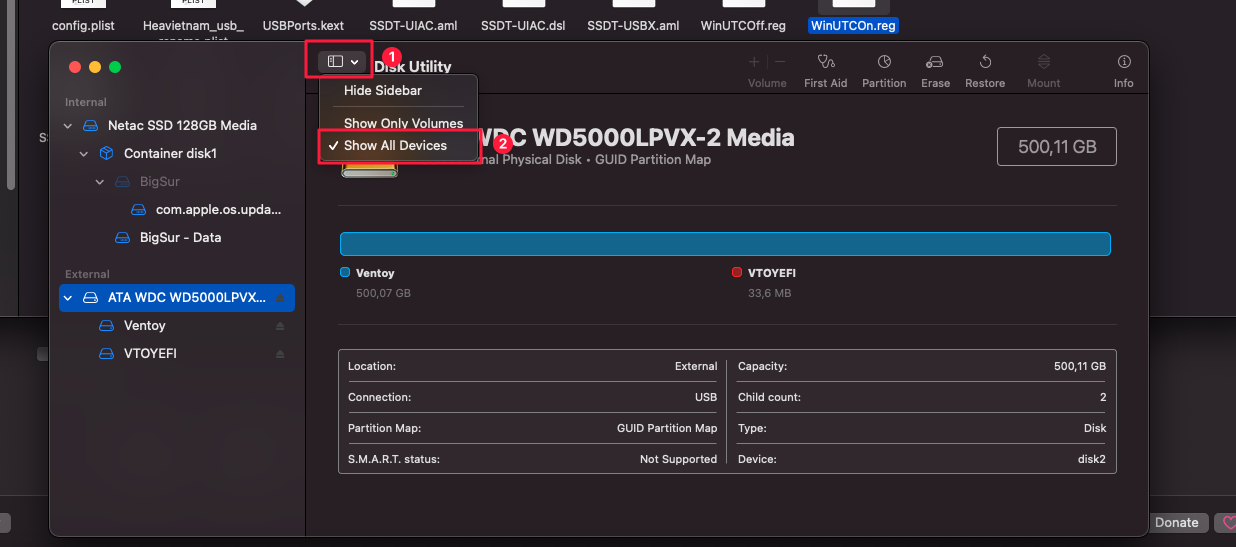Close the Disk Utility window

pyautogui.click(x=75, y=67)
